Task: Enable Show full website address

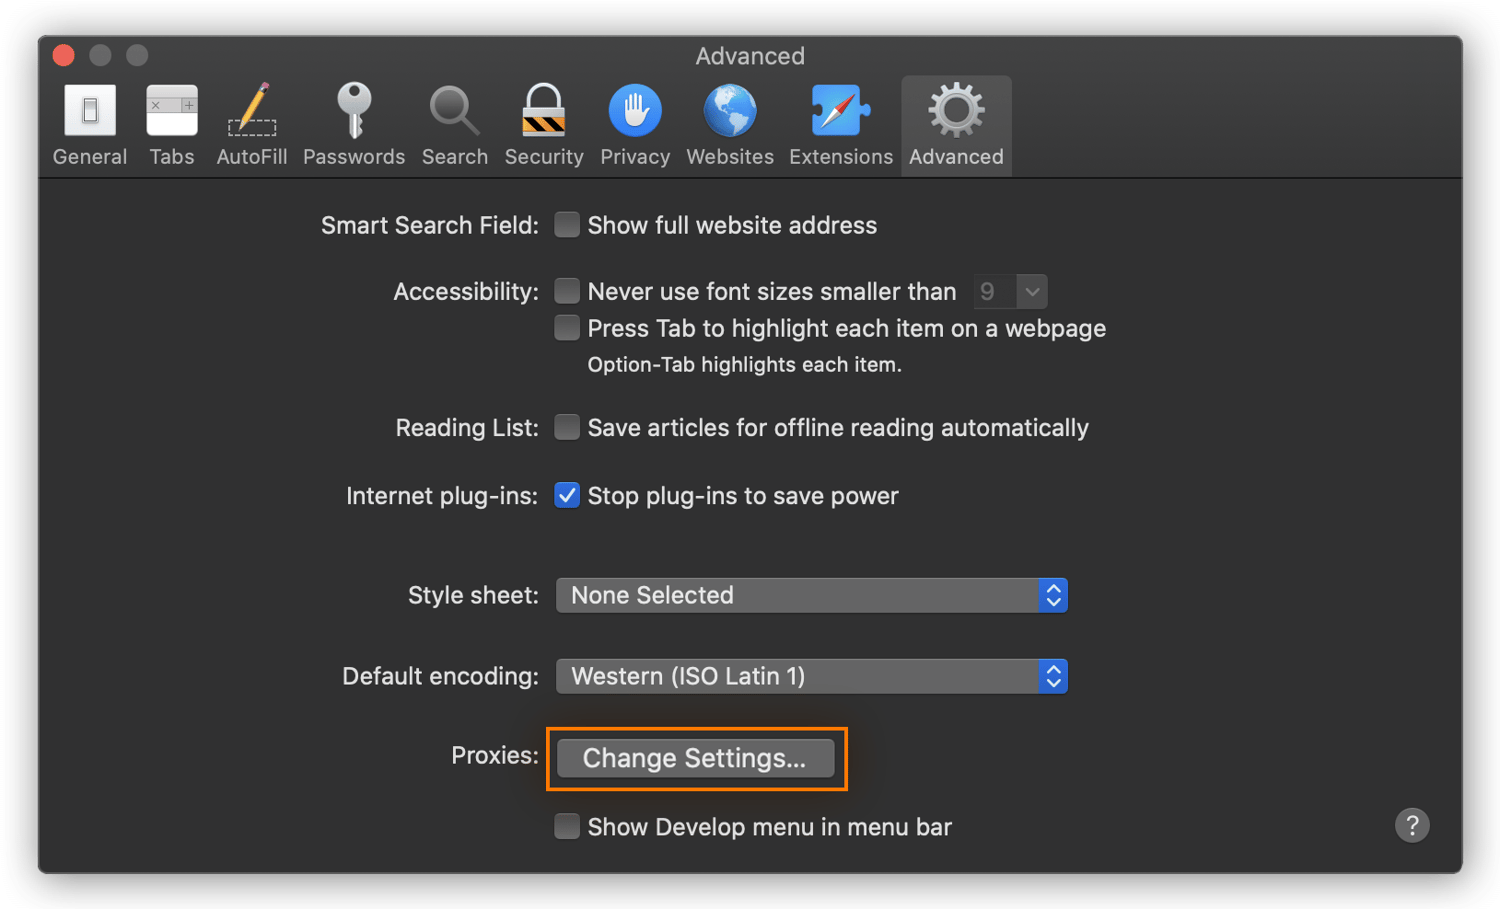Action: [567, 225]
